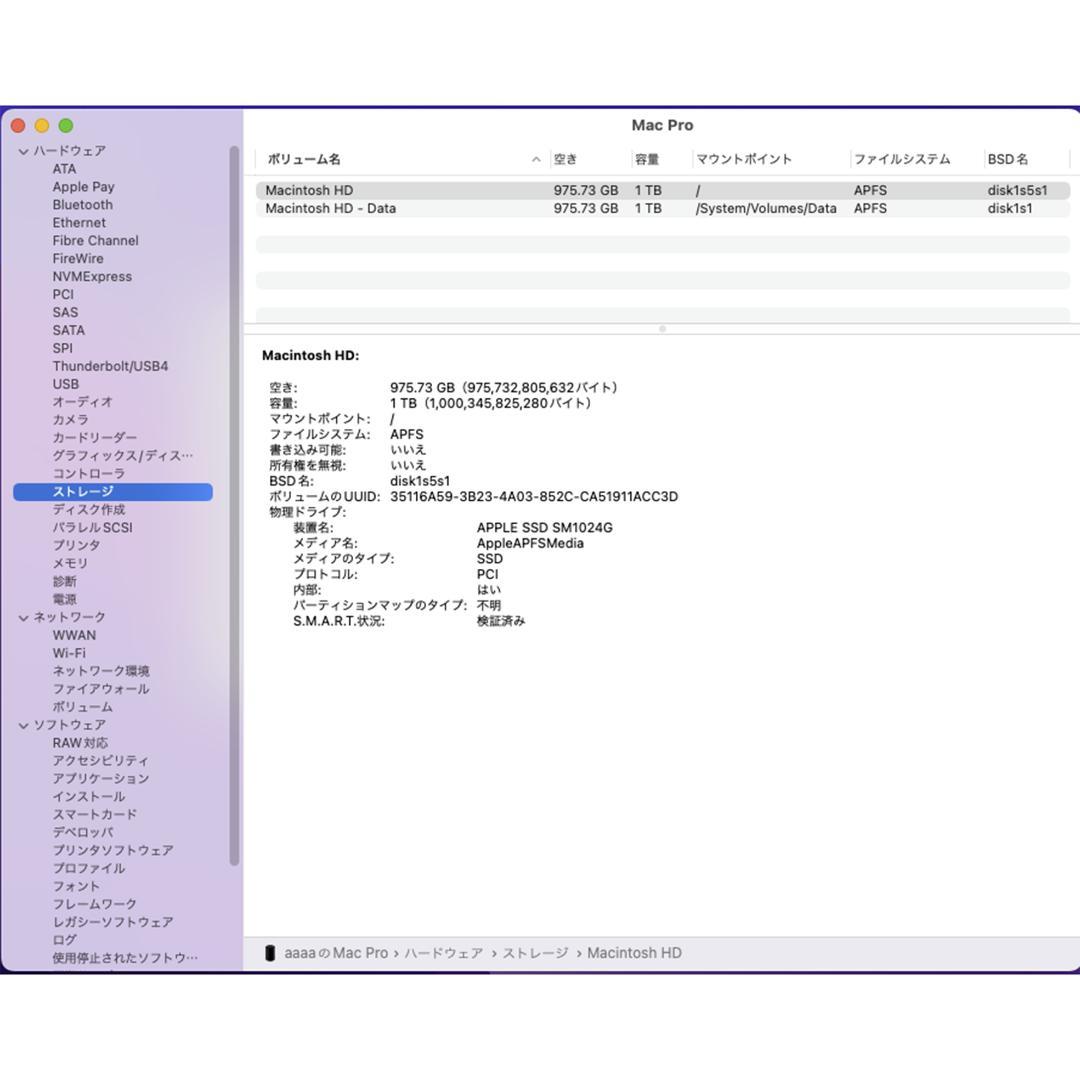Image resolution: width=1080 pixels, height=1080 pixels.
Task: Open the SAS entry
Action: (x=65, y=312)
